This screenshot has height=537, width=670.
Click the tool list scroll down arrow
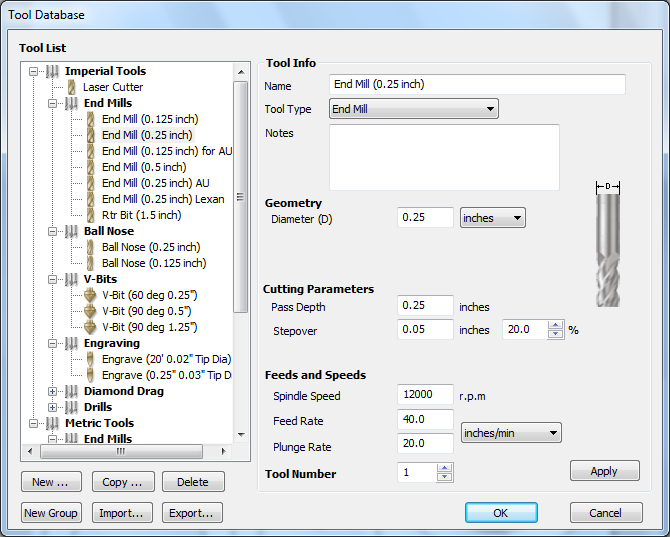point(241,435)
